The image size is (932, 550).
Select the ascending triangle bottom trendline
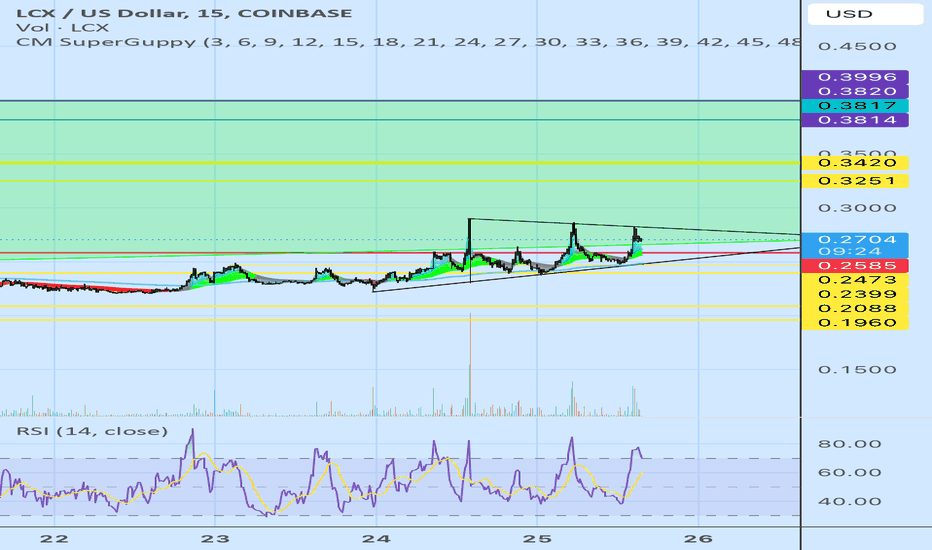click(586, 269)
